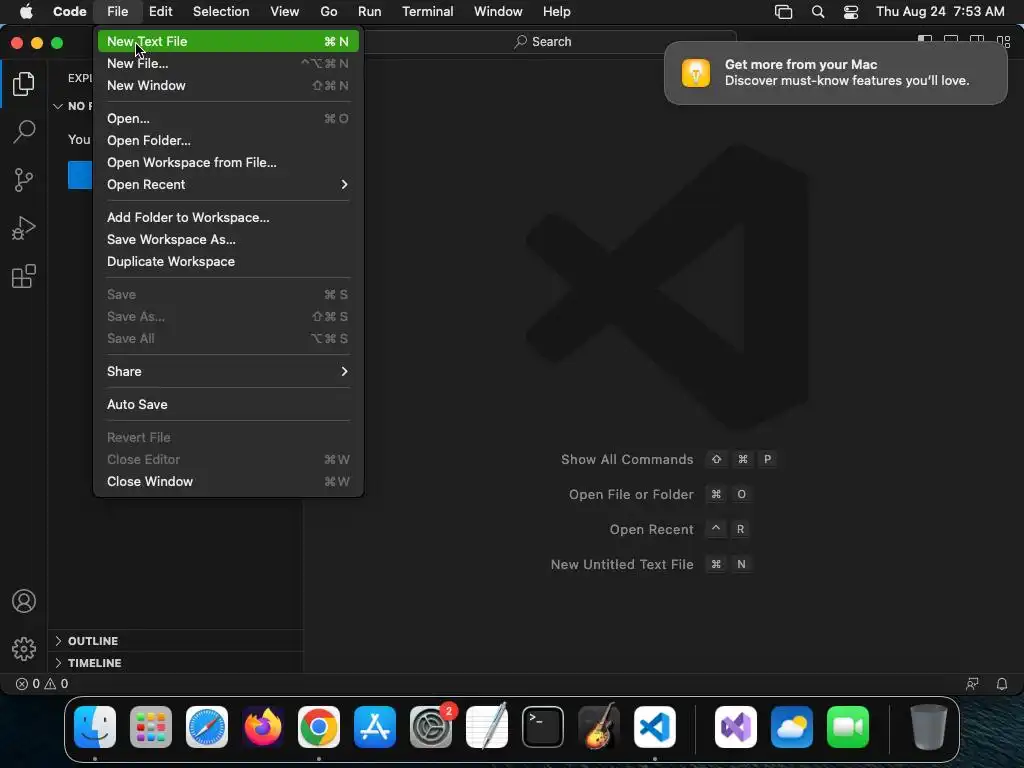Open the Help menu
Viewport: 1024px width, 768px height.
pyautogui.click(x=556, y=12)
